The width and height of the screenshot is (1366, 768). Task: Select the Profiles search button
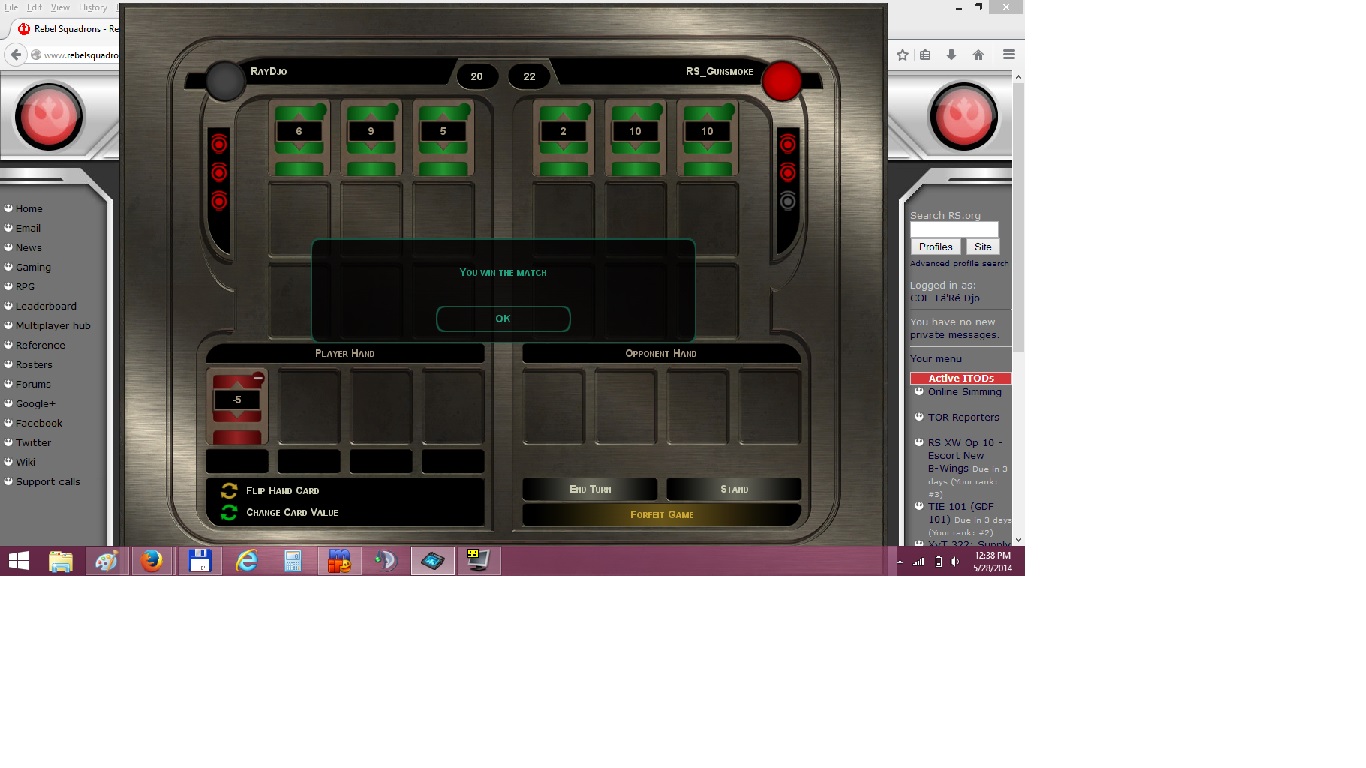935,247
